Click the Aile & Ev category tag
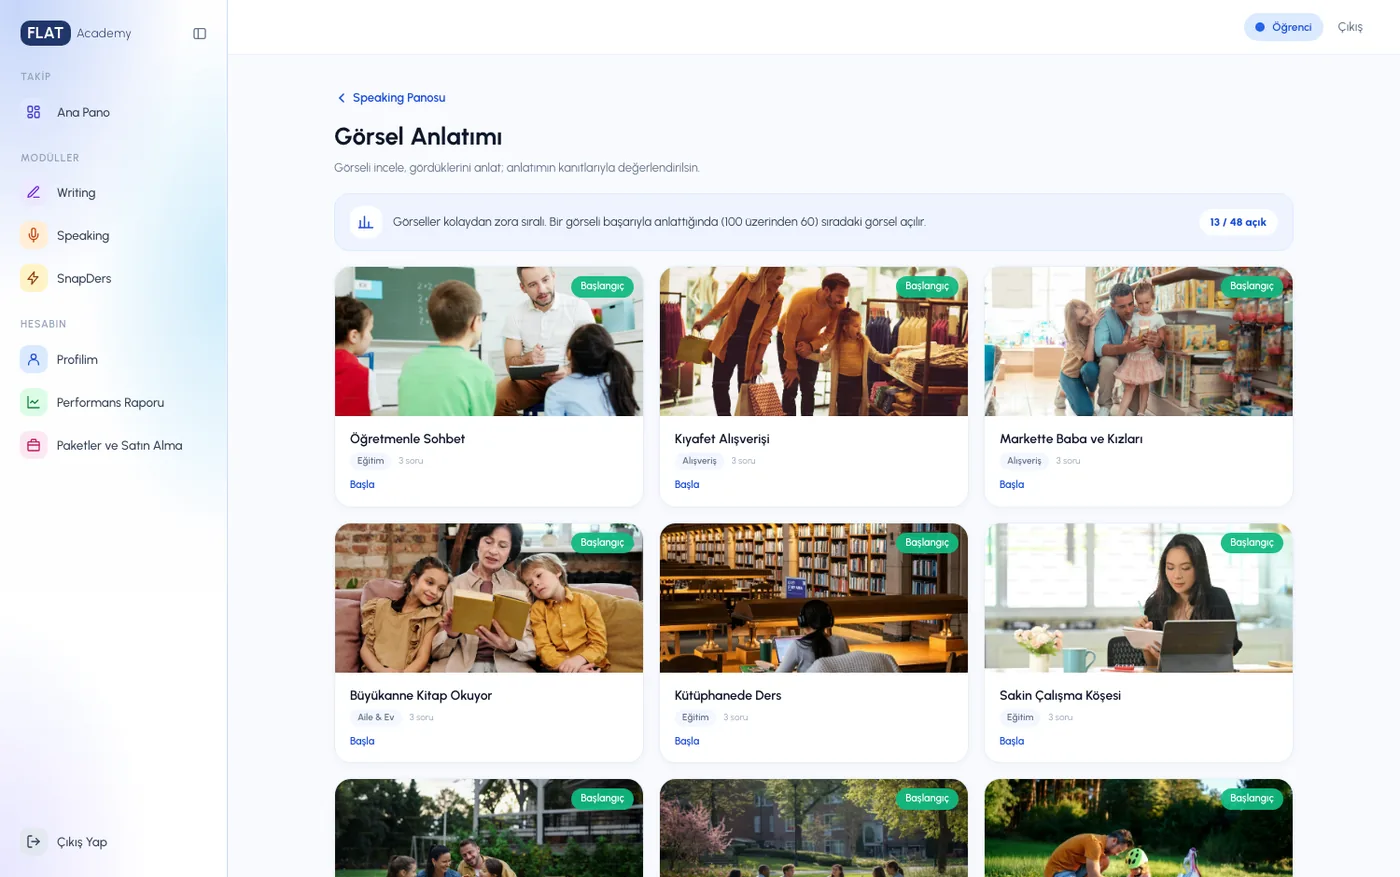The image size is (1400, 877). point(376,717)
